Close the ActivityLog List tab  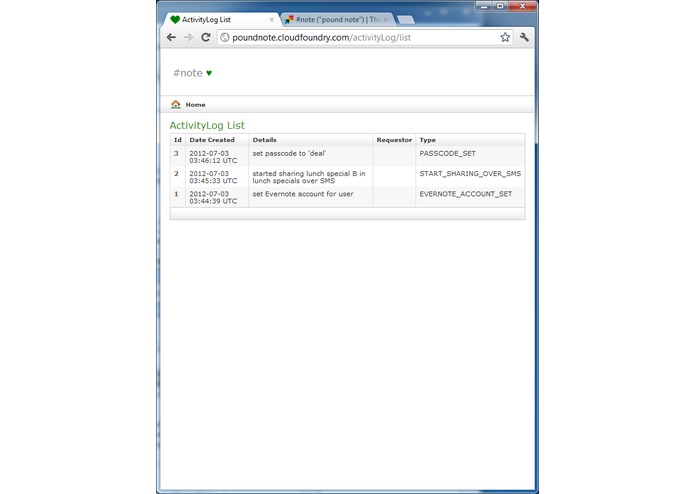click(272, 20)
